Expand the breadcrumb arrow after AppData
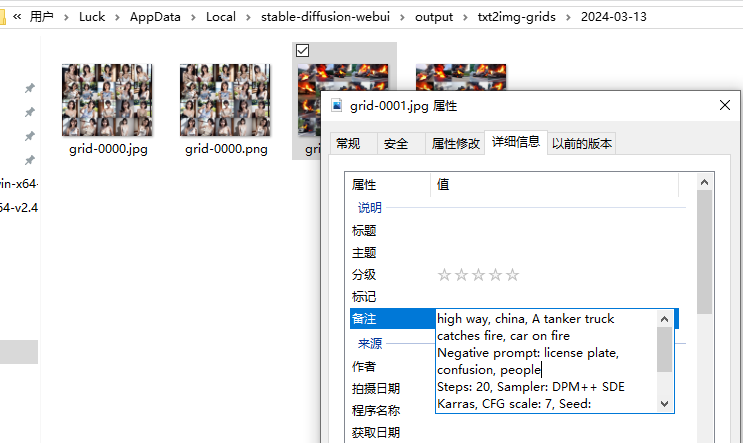This screenshot has width=743, height=443. click(x=195, y=17)
